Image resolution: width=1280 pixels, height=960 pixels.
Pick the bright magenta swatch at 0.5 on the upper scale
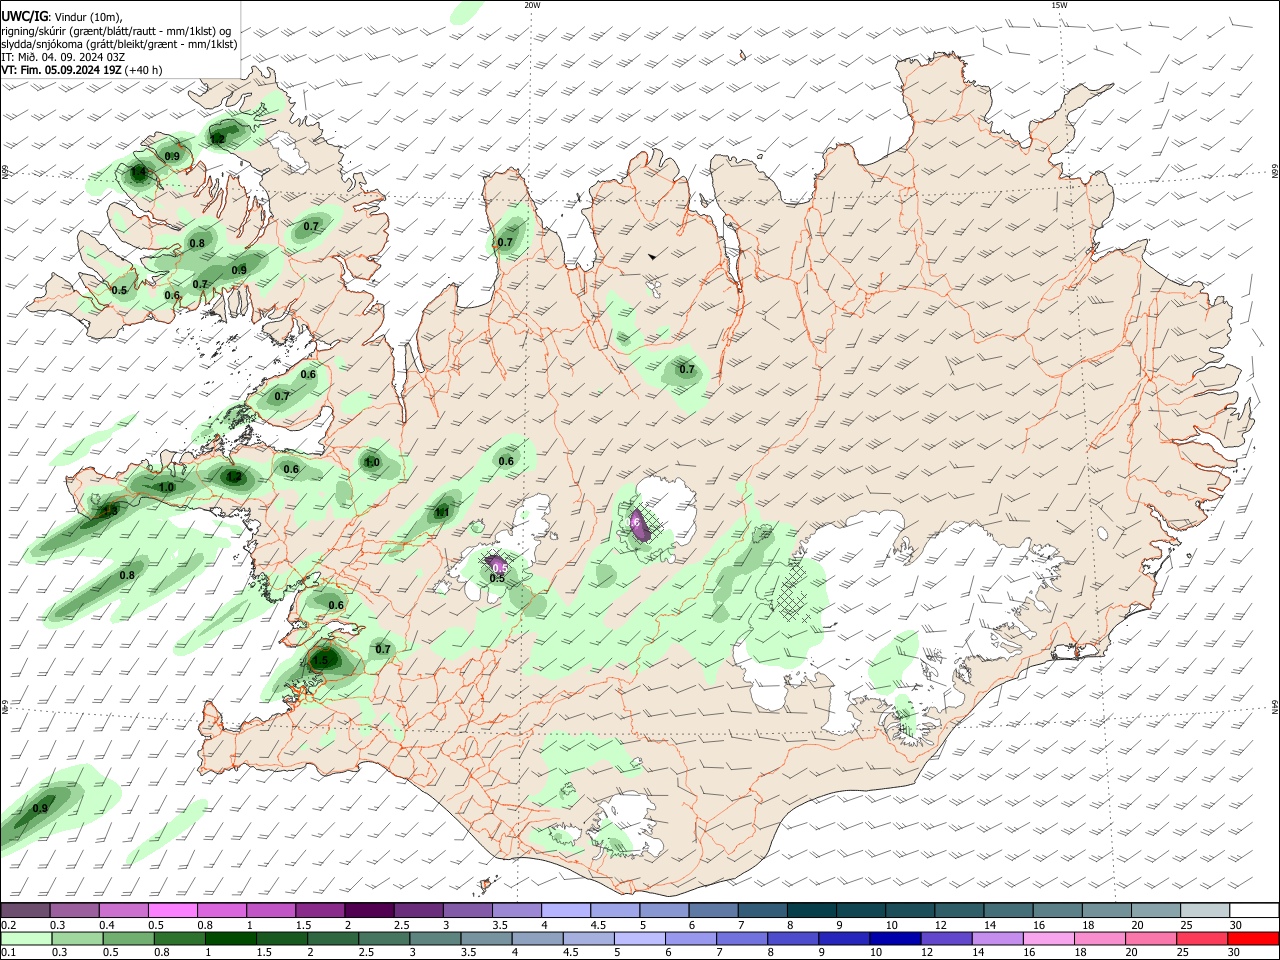173,910
